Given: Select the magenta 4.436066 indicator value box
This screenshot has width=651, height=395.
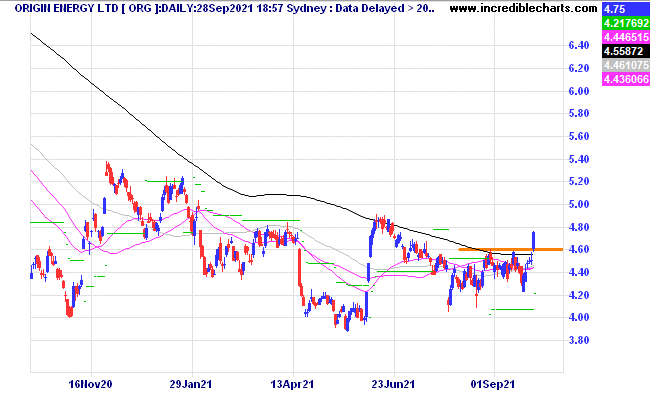Looking at the screenshot, I should coord(625,79).
